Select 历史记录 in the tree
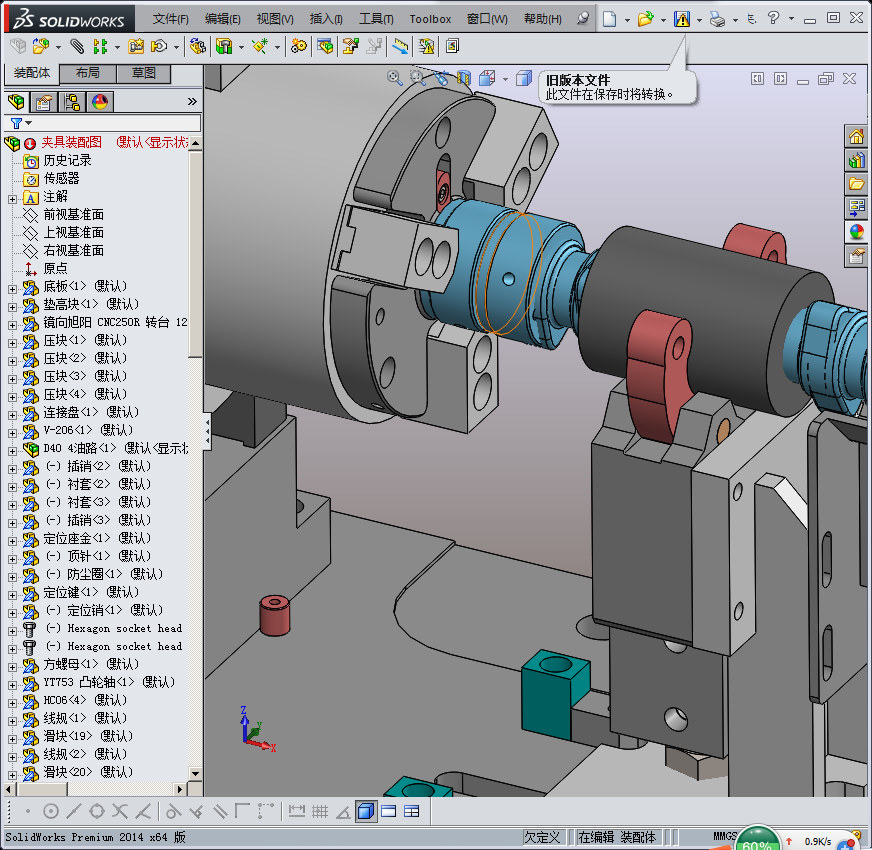The height and width of the screenshot is (850, 872). (67, 161)
